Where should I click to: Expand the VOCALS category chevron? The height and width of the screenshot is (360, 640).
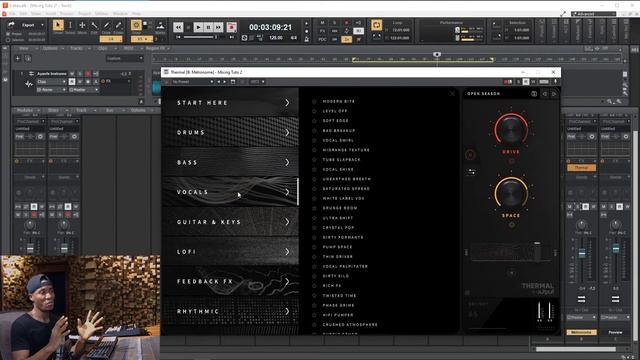287,192
